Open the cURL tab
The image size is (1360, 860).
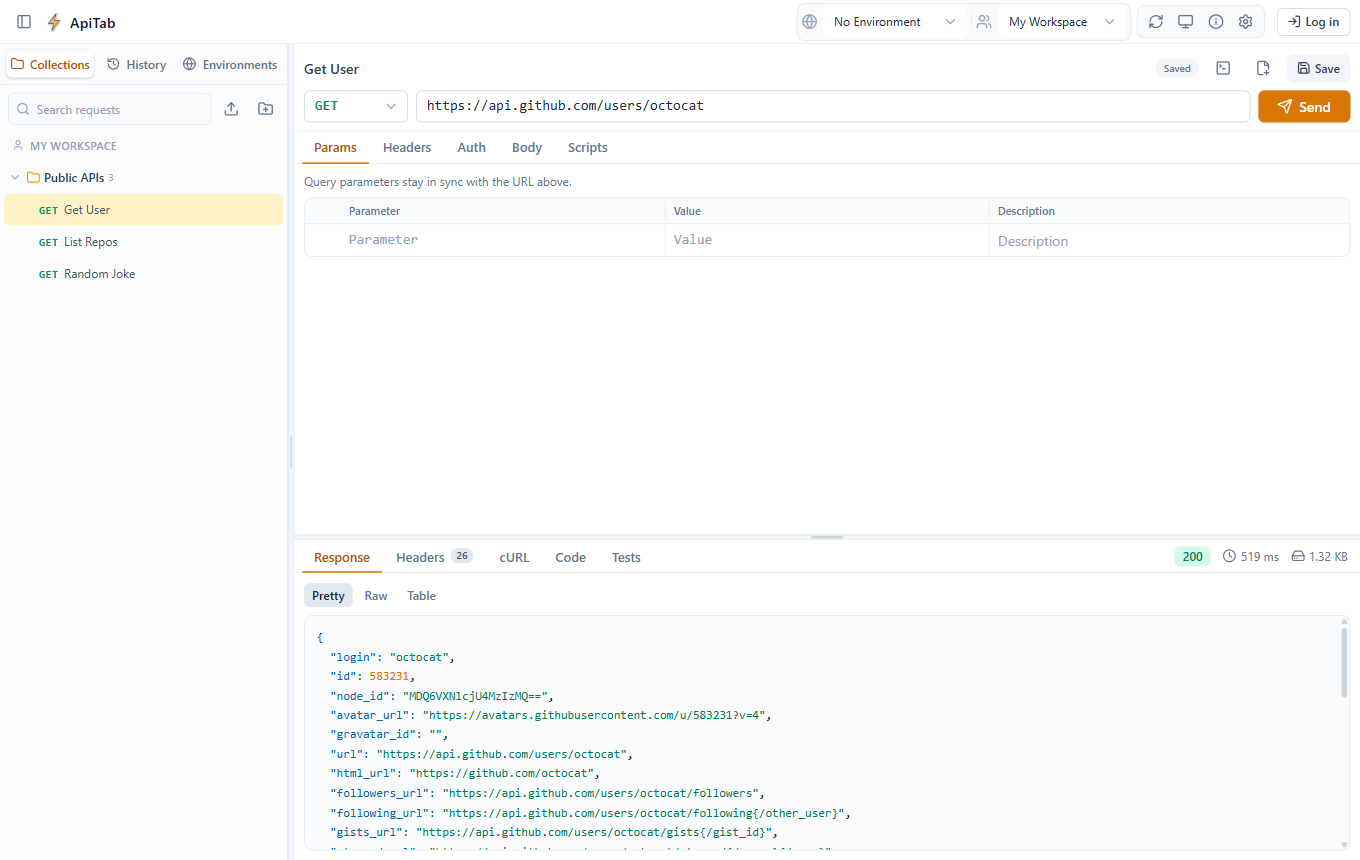[514, 558]
